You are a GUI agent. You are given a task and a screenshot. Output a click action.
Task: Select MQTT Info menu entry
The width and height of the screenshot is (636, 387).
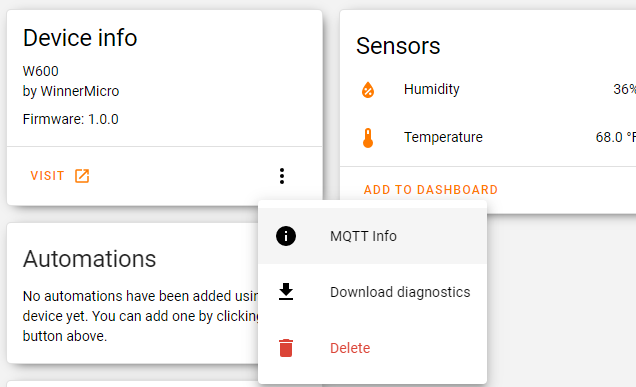(x=372, y=236)
